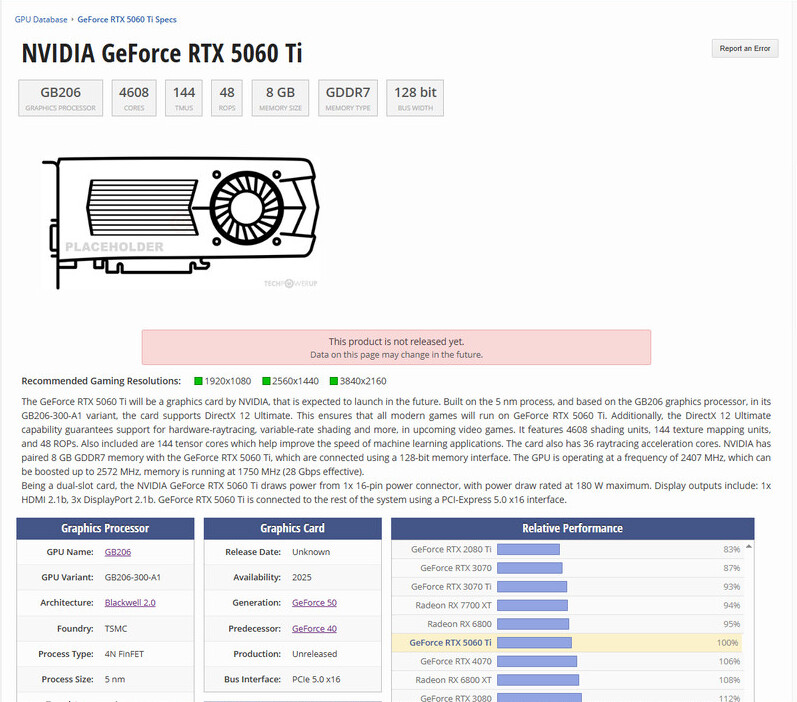This screenshot has height=702, width=797.
Task: Click the 4N FinFET process type value
Action: (124, 654)
